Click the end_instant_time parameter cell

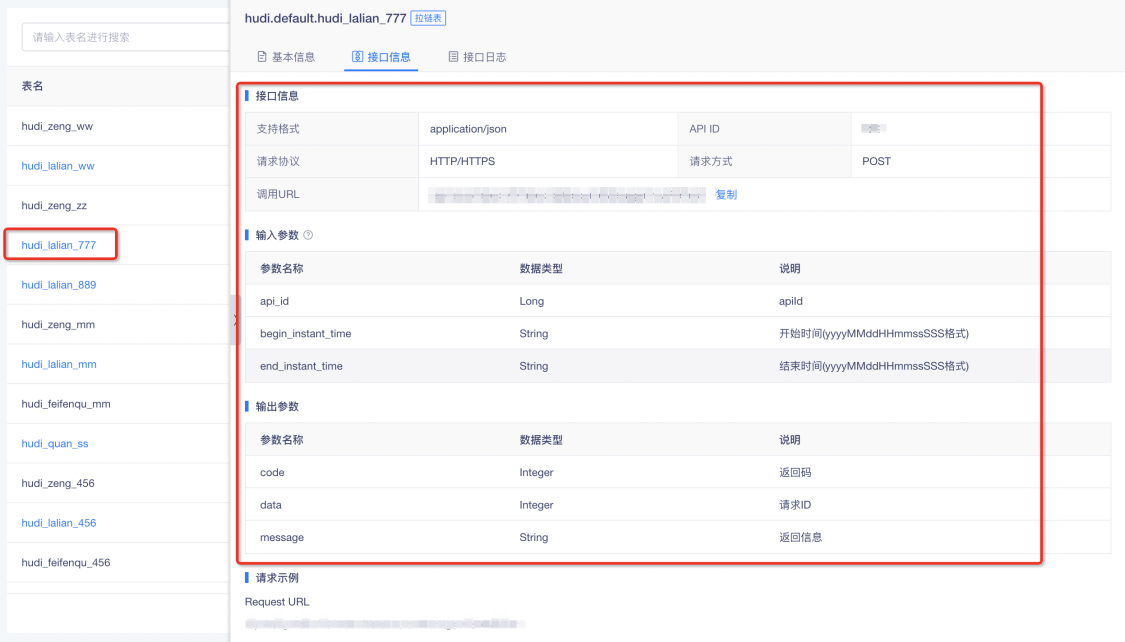(x=301, y=366)
